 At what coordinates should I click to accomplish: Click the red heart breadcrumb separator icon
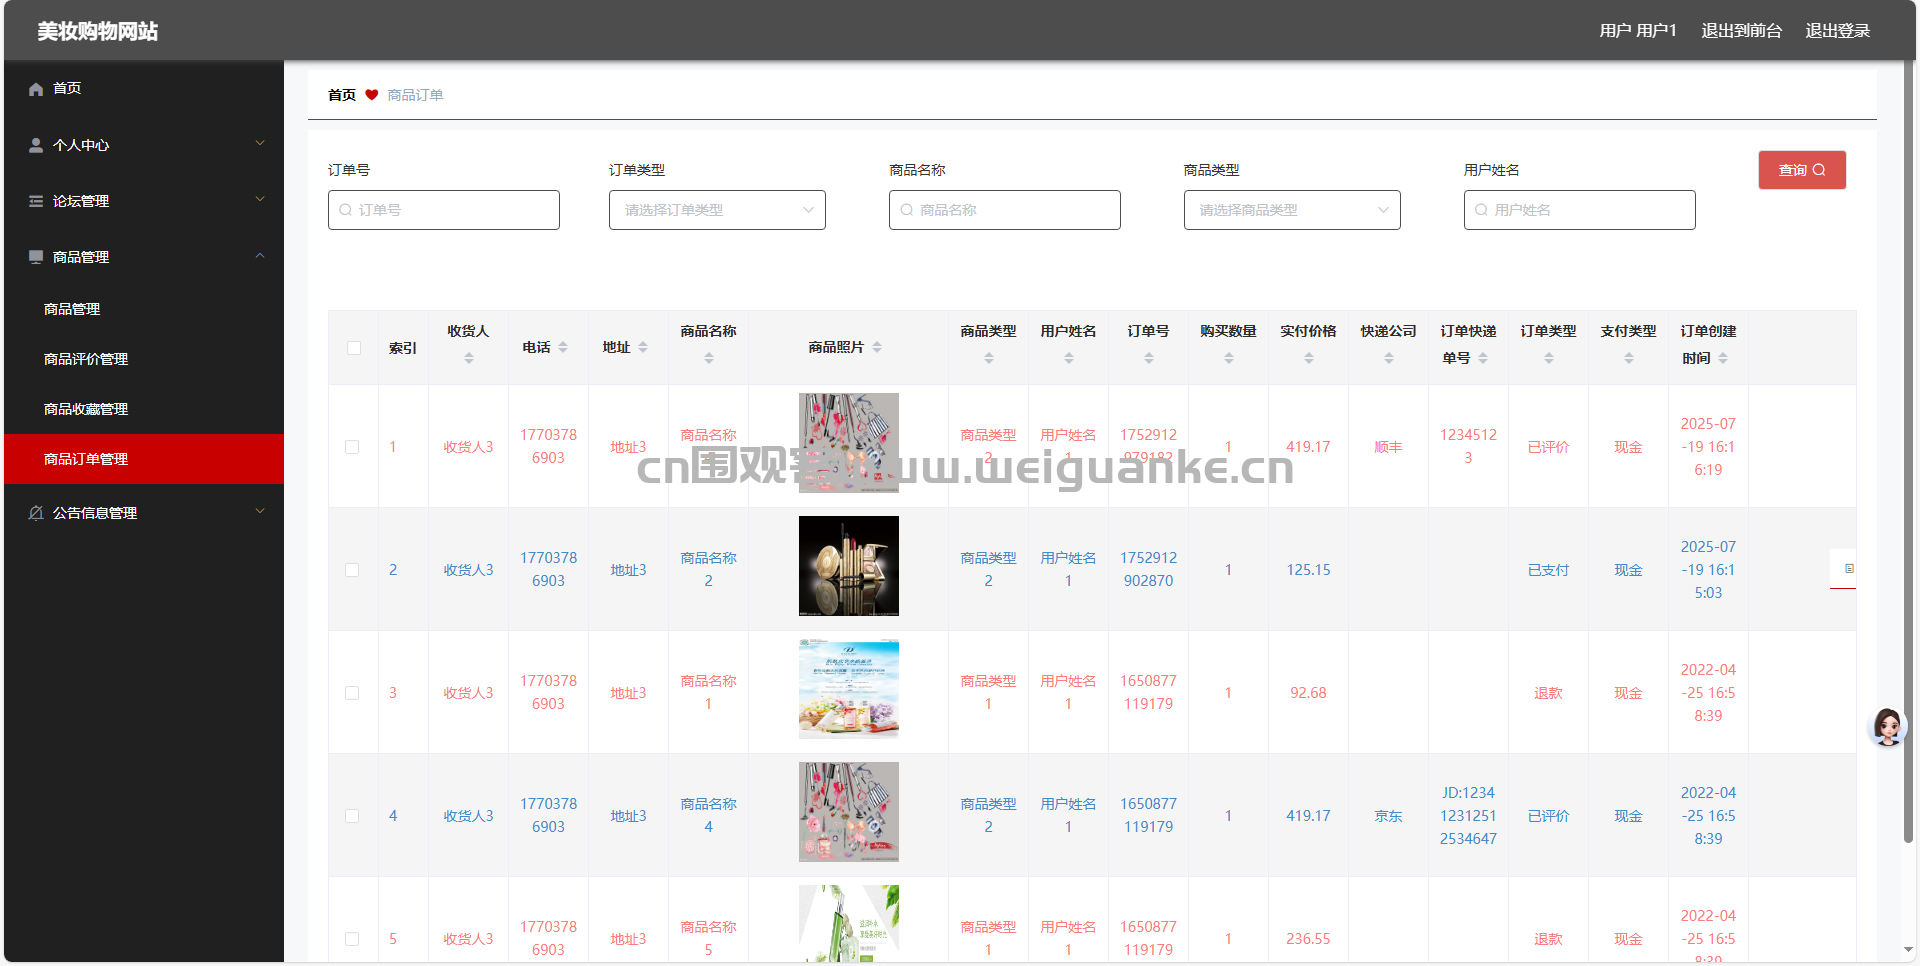pyautogui.click(x=372, y=95)
